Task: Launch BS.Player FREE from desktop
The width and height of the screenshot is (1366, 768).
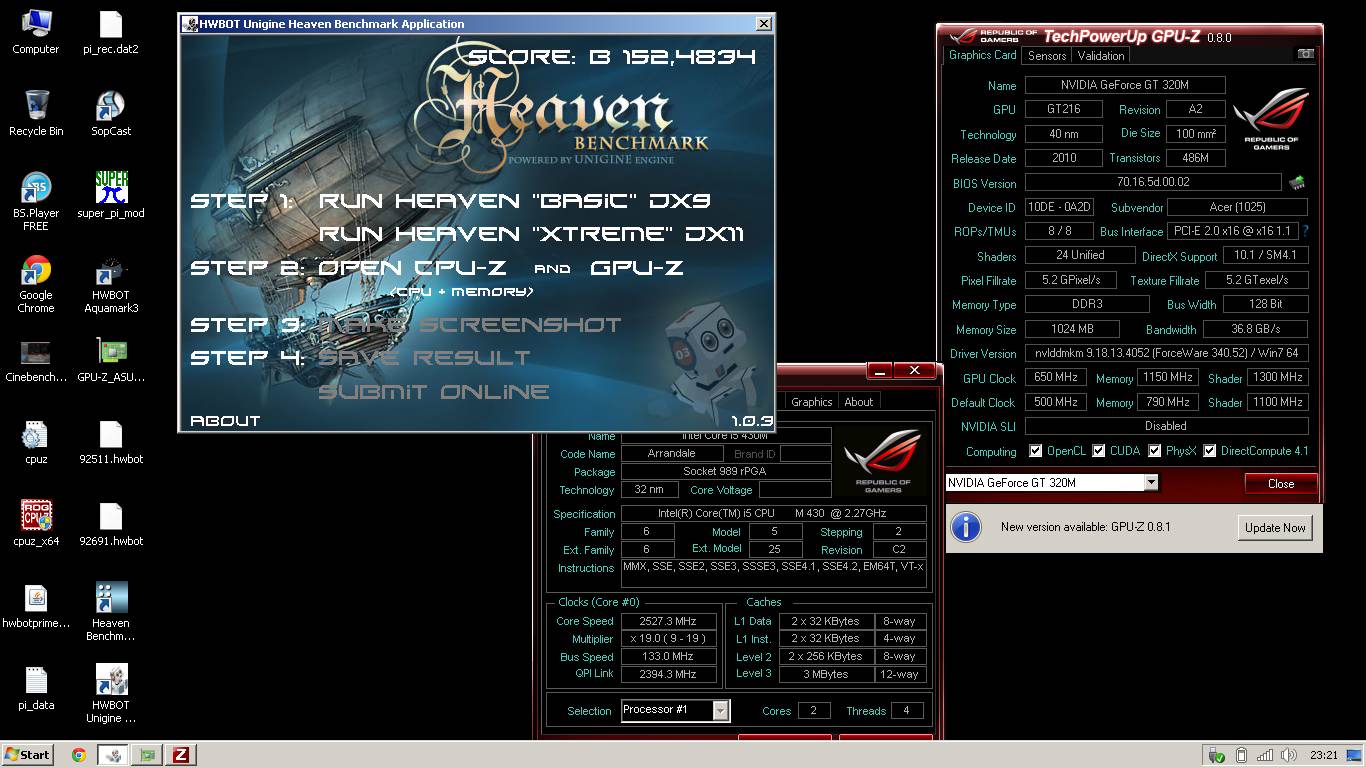Action: [35, 201]
